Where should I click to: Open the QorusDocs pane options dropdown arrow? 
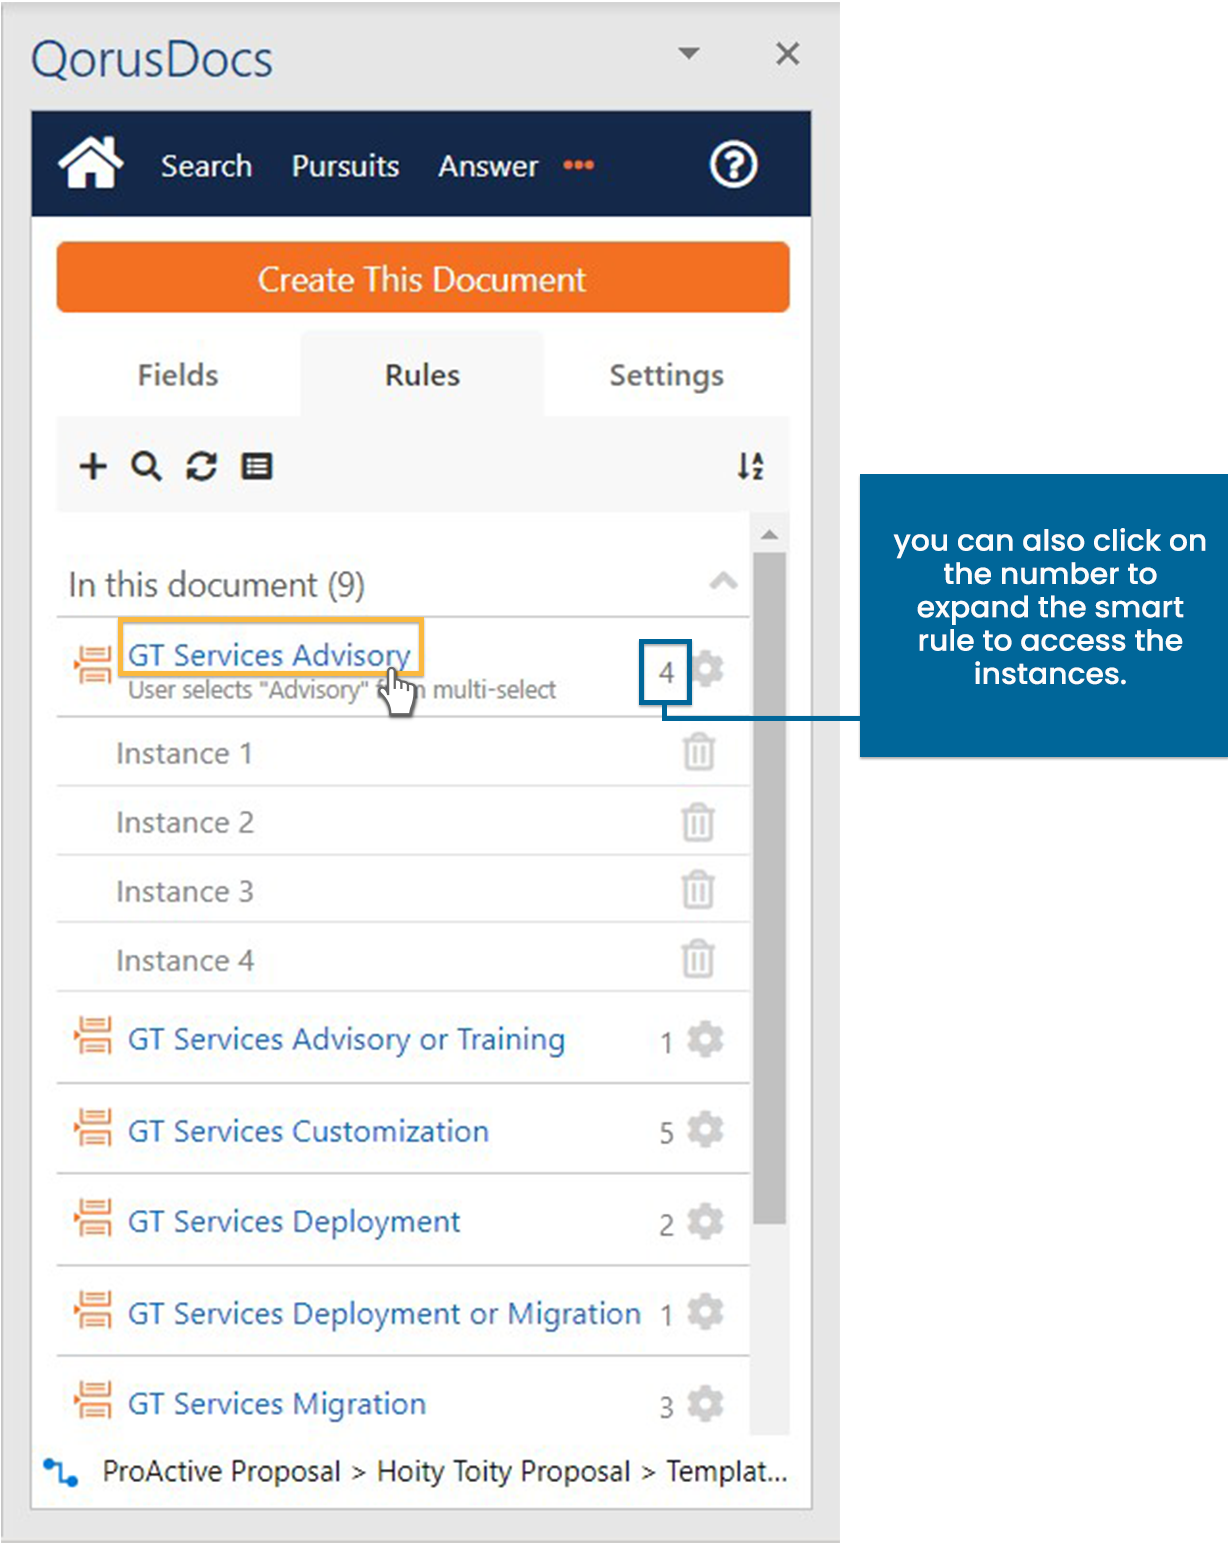[689, 53]
